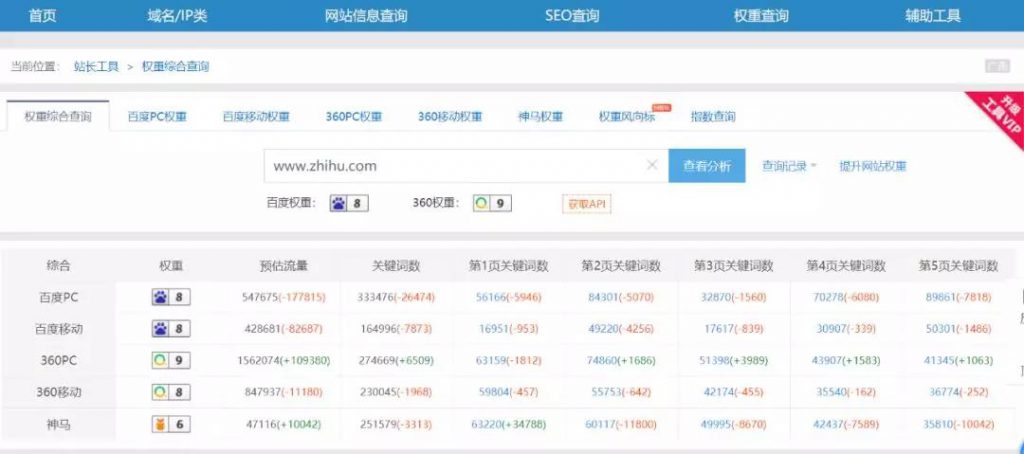Expand the 查询记录 dropdown
Screen dimensions: 1024x454
790,166
